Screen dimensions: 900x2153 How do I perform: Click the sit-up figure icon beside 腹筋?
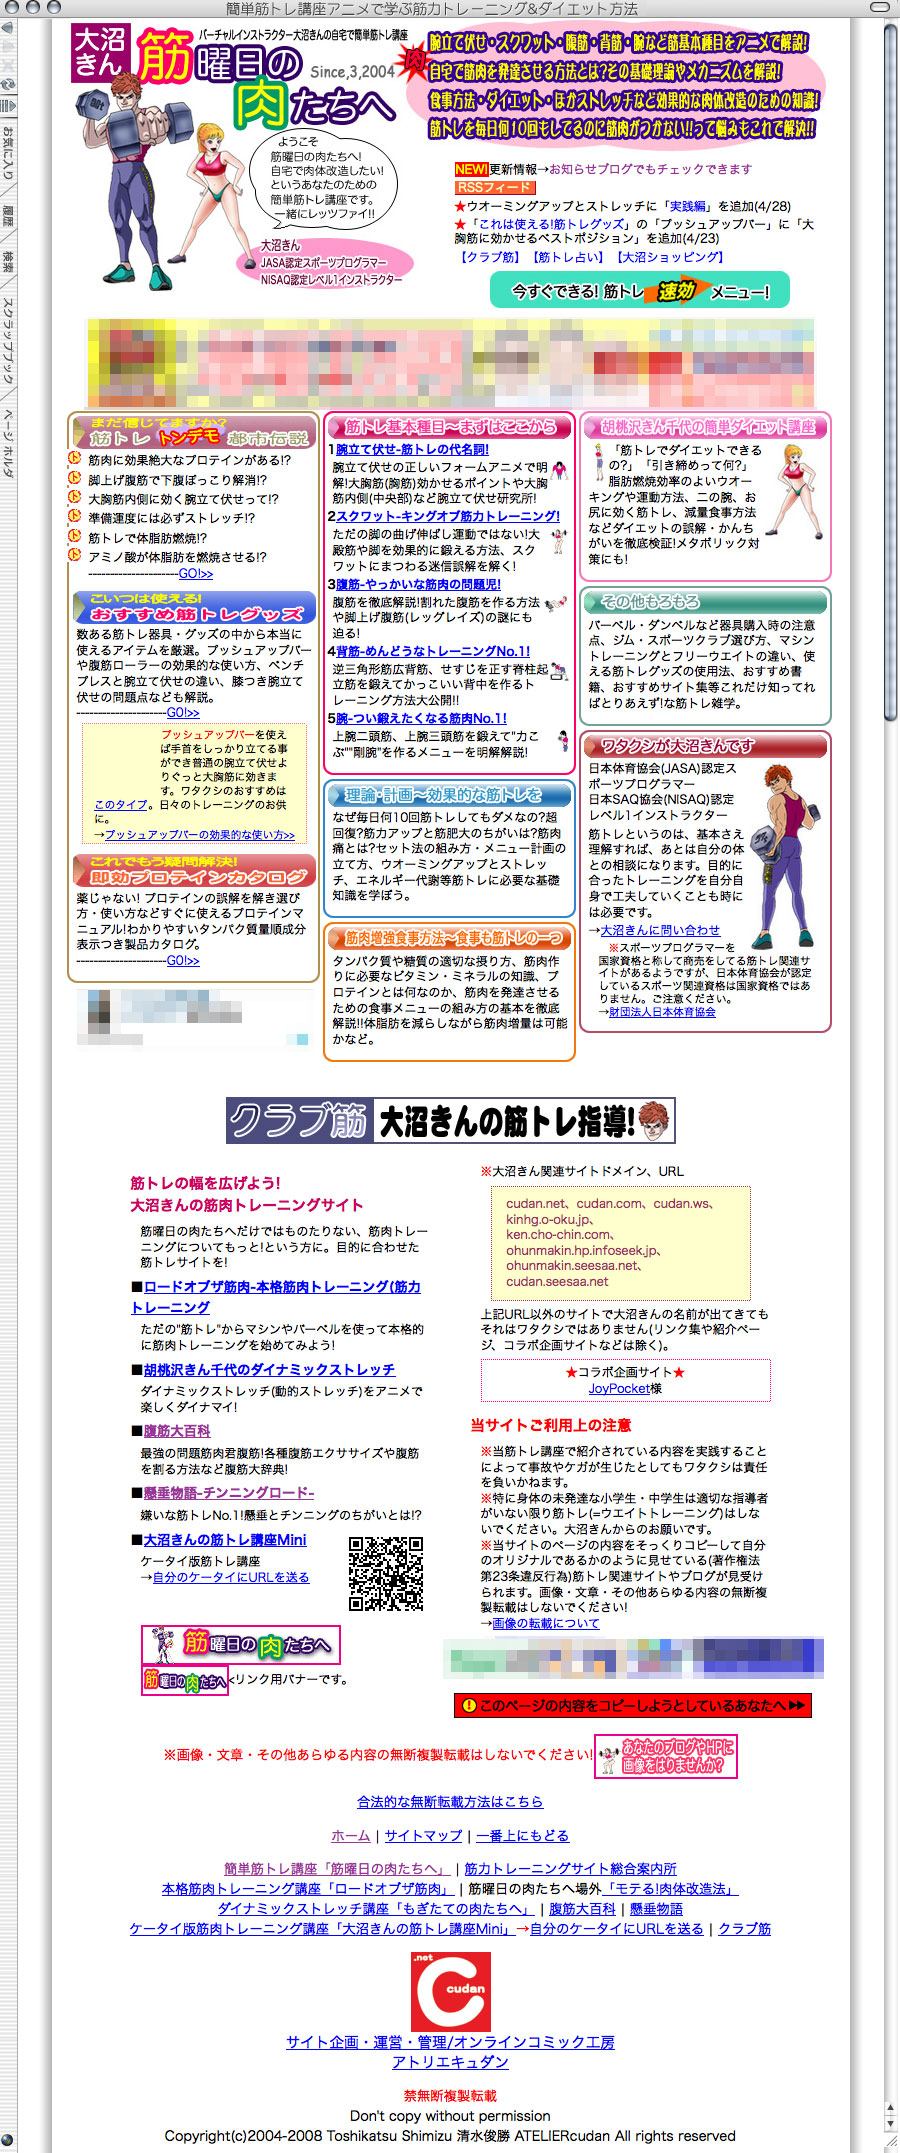click(557, 604)
